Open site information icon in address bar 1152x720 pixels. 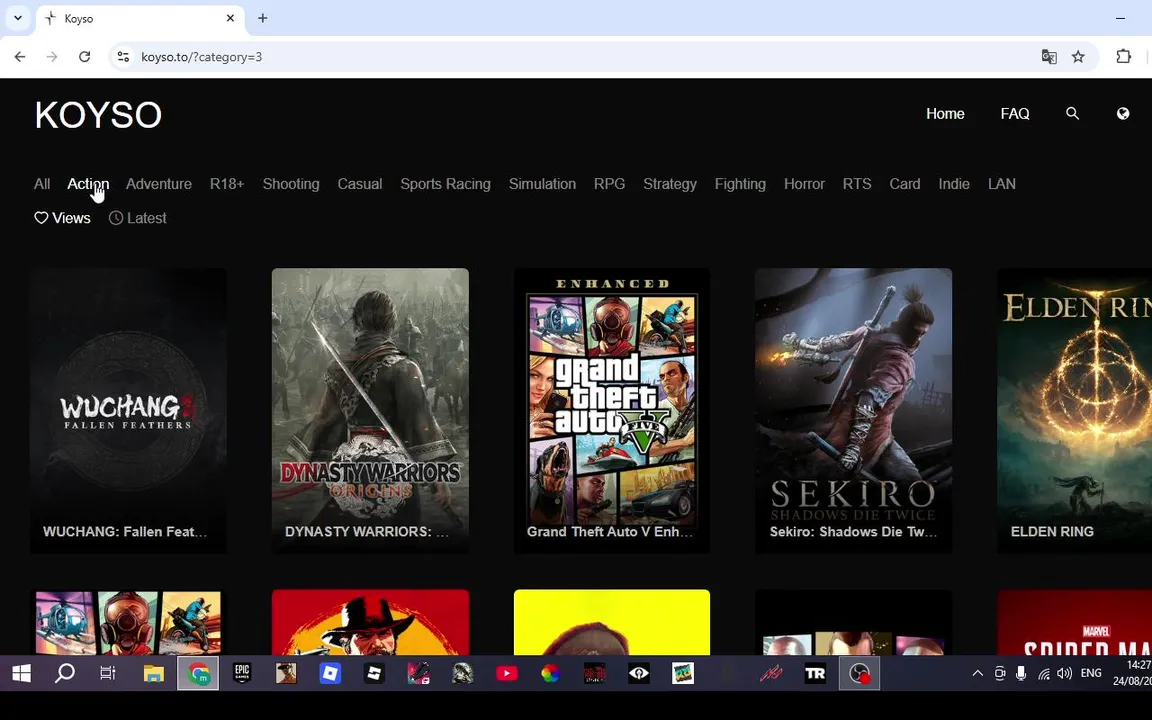(x=123, y=57)
